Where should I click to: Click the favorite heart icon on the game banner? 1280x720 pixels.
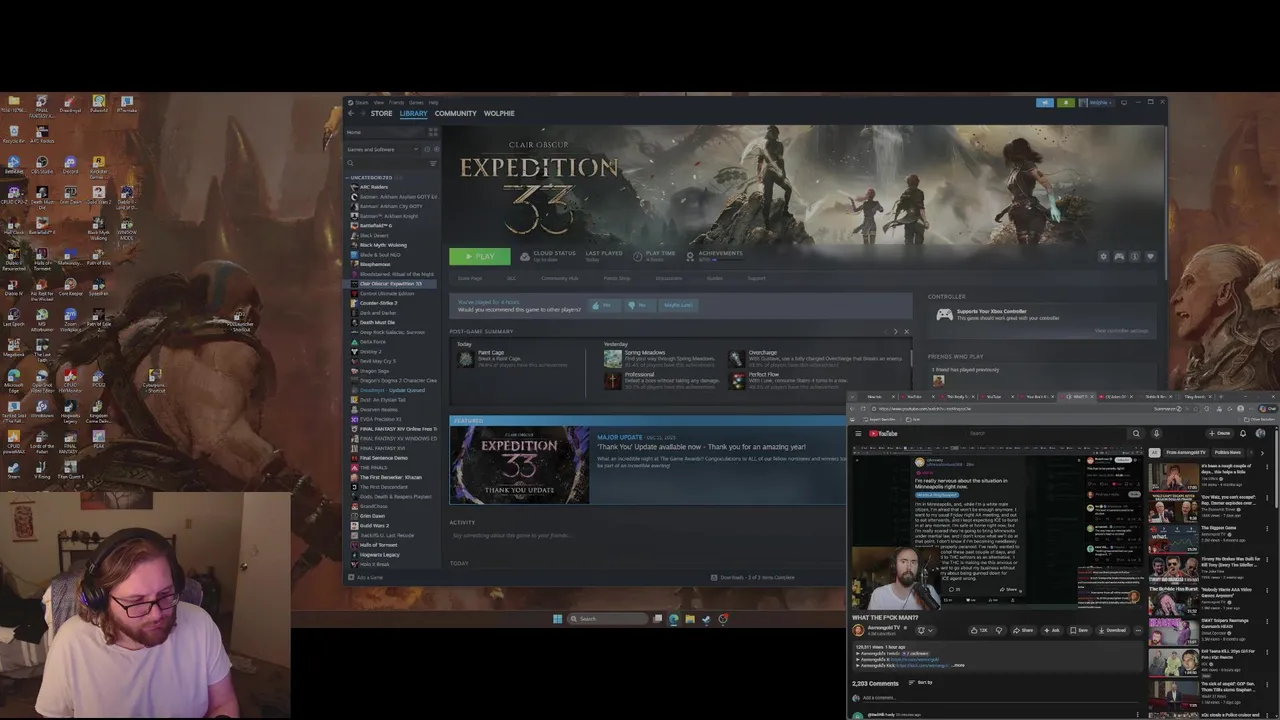pos(1150,257)
